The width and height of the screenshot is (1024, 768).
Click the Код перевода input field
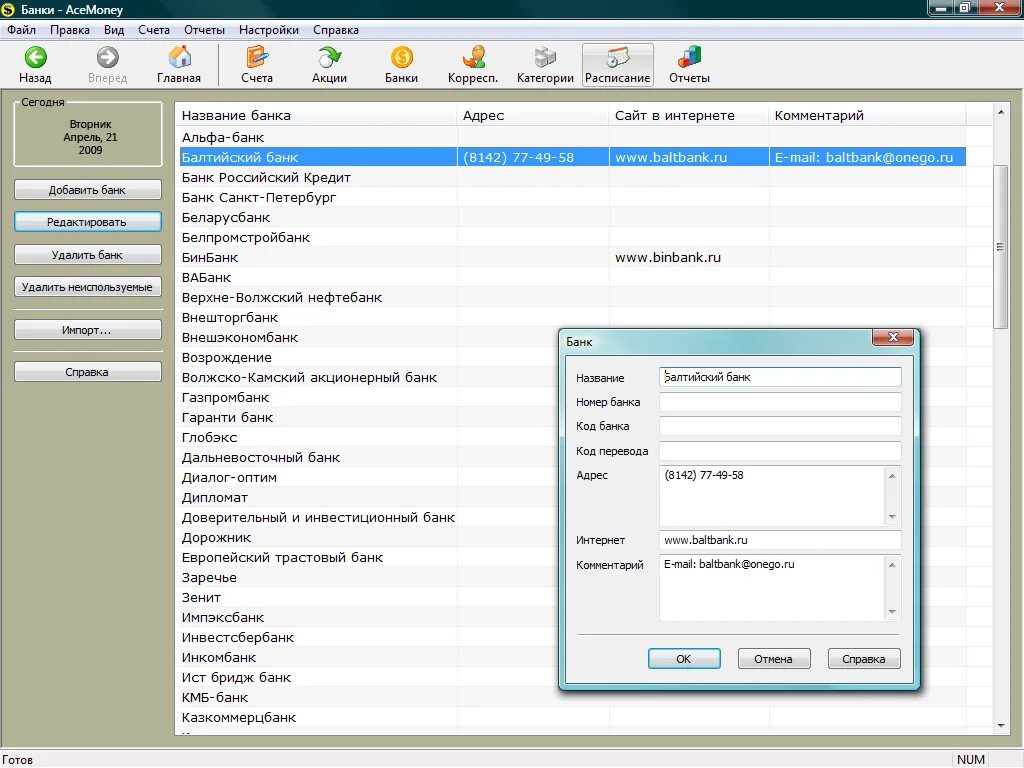[780, 451]
